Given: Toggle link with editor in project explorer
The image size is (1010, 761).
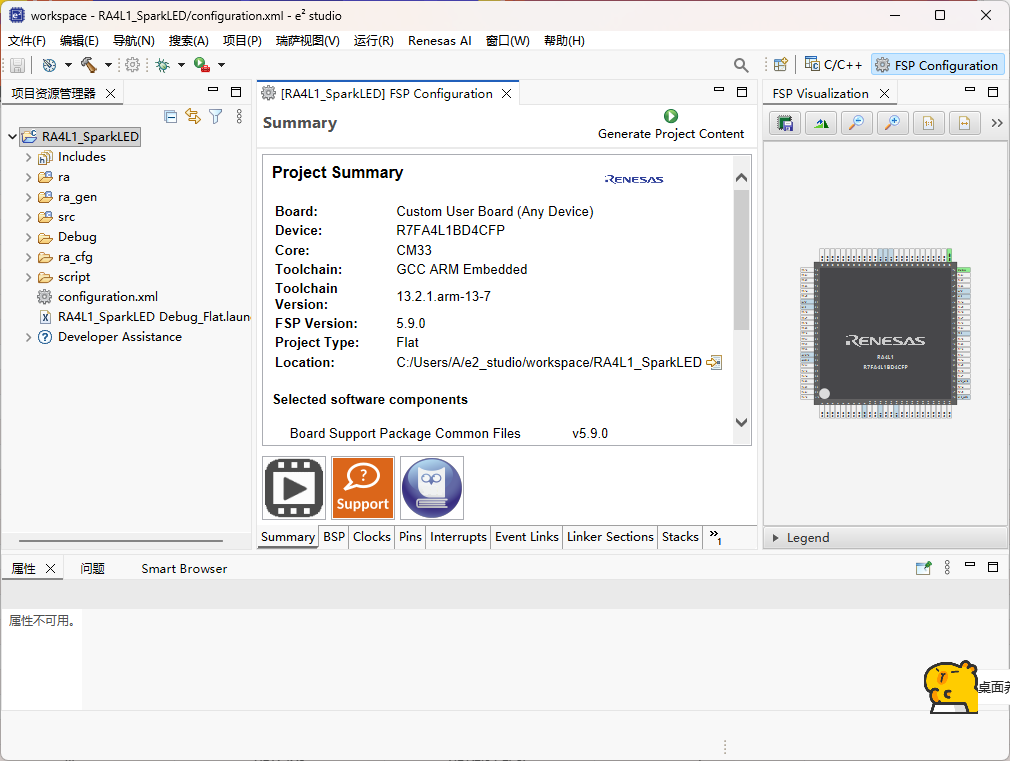Looking at the screenshot, I should tap(192, 117).
